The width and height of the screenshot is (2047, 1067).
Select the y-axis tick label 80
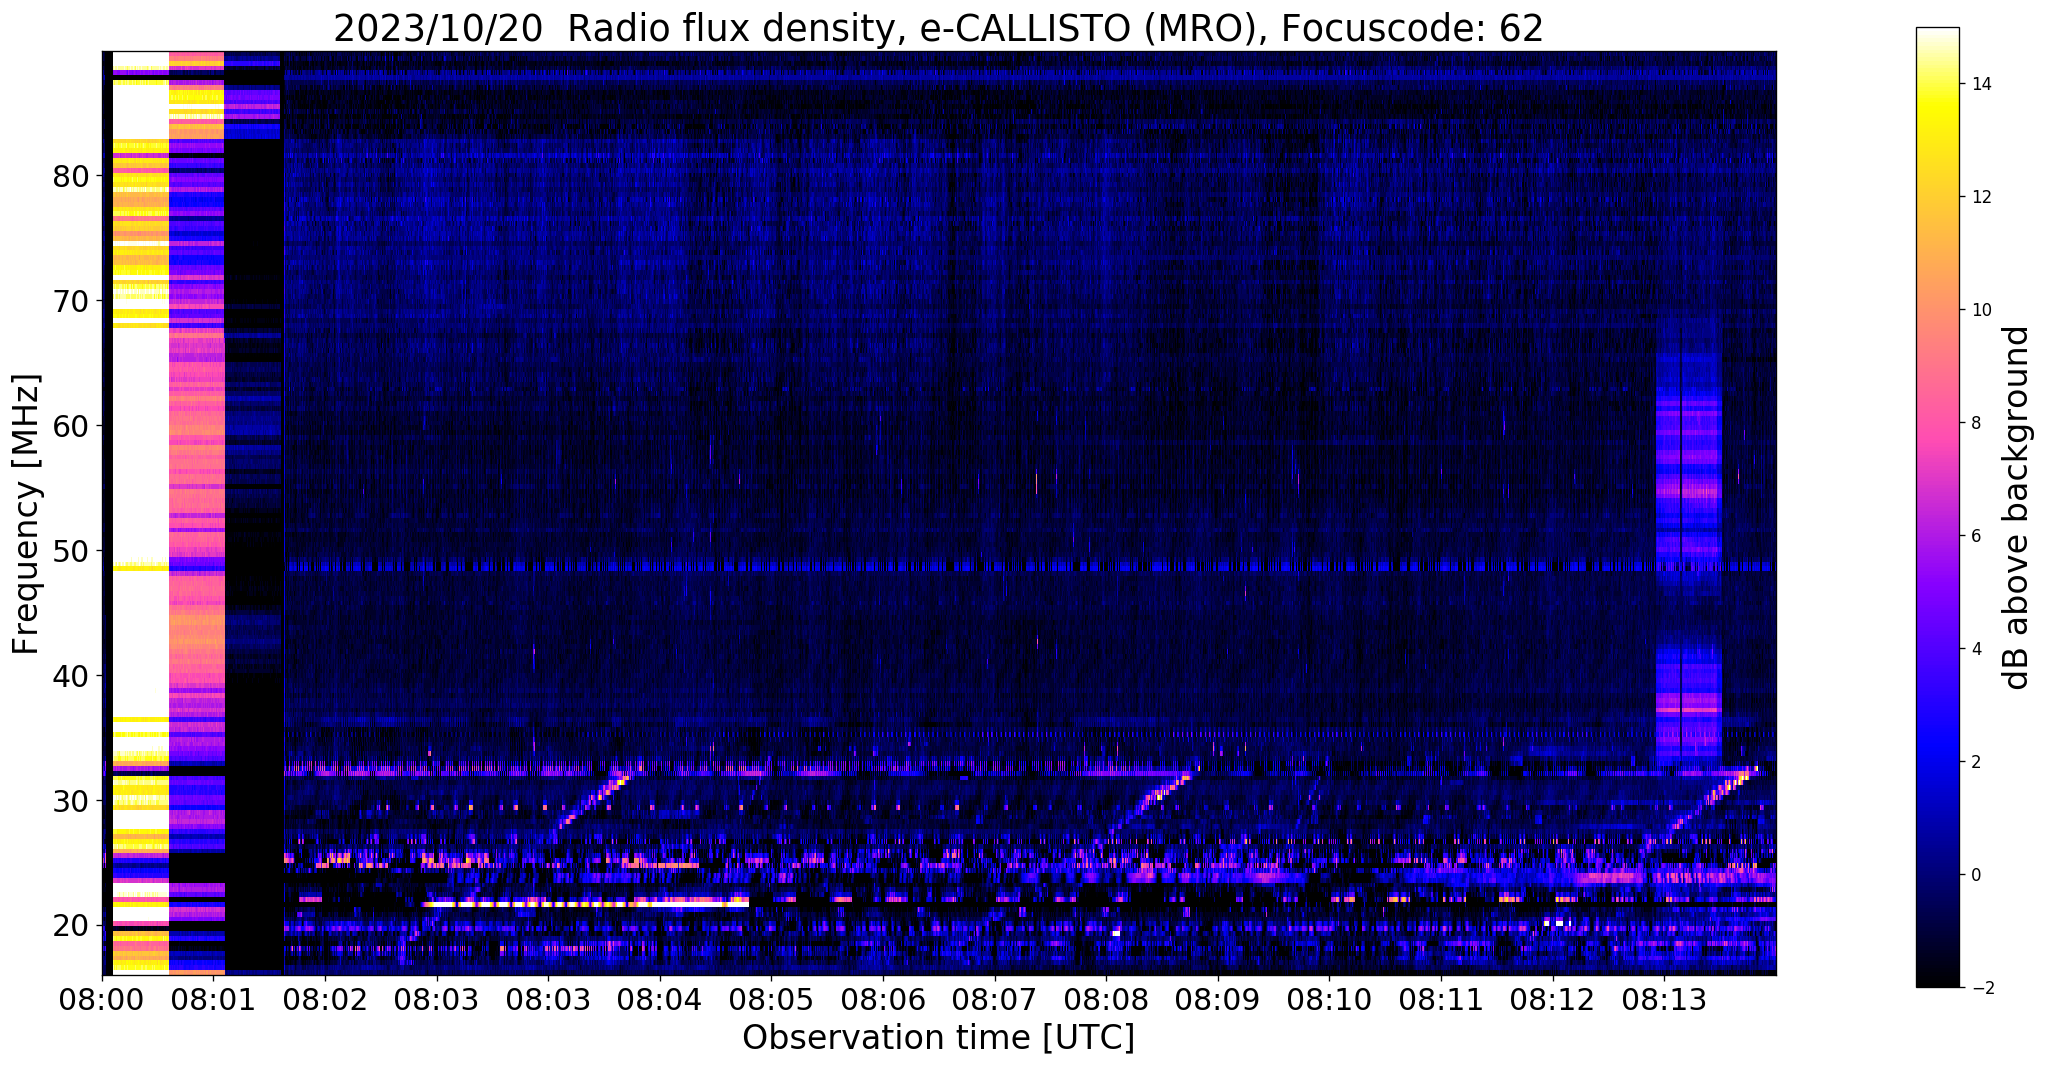(71, 176)
